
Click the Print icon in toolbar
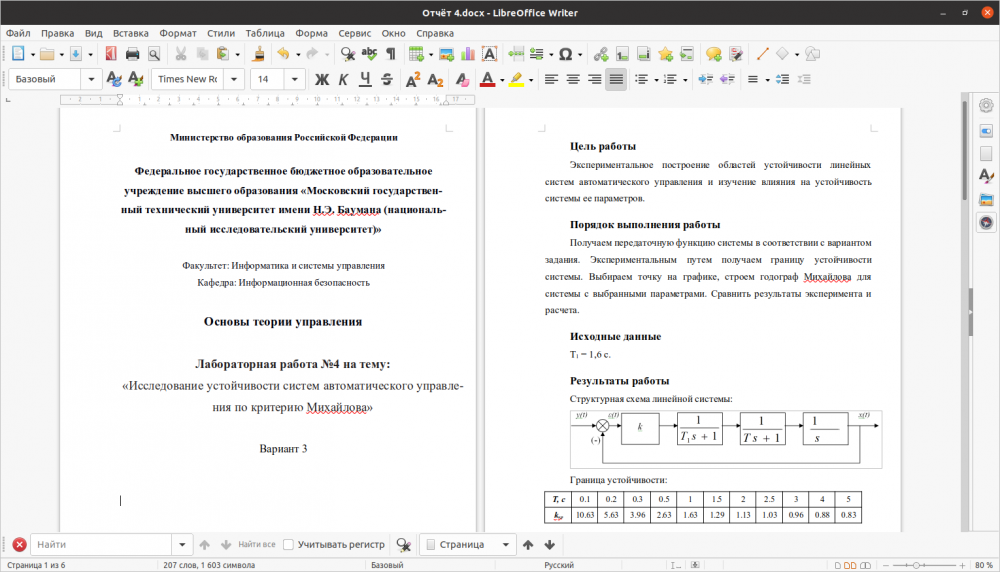pos(131,54)
